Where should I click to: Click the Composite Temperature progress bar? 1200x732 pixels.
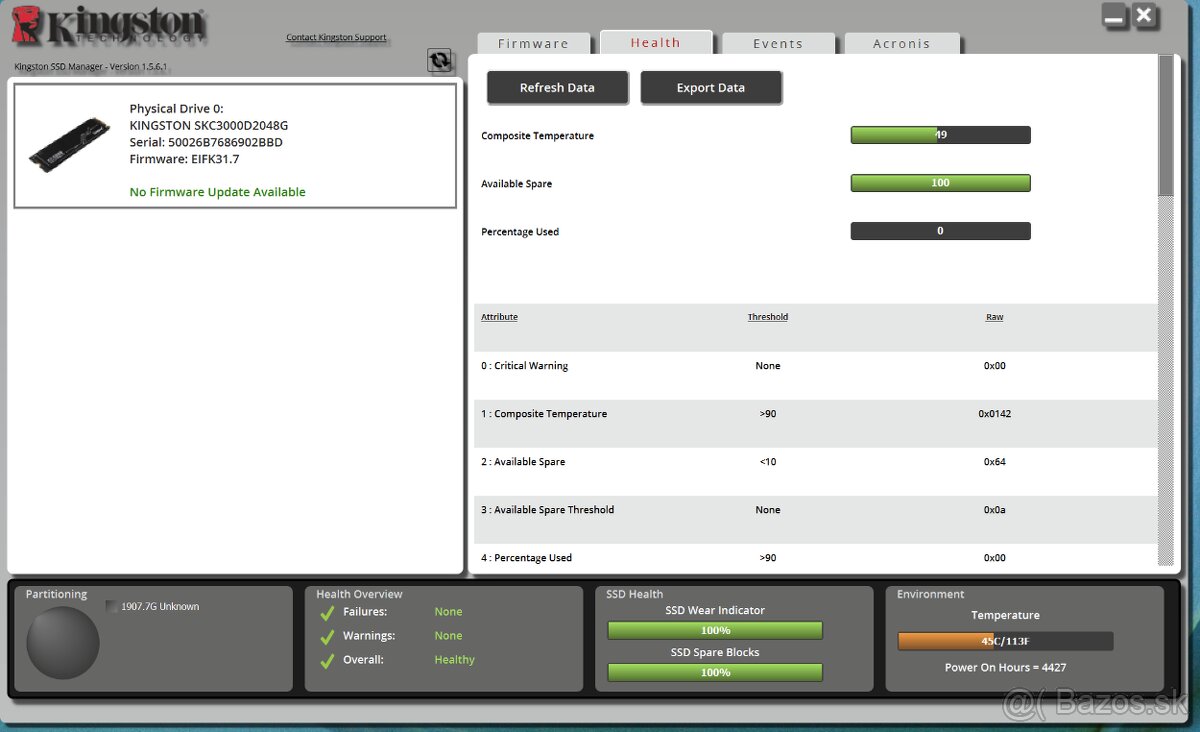pos(940,135)
